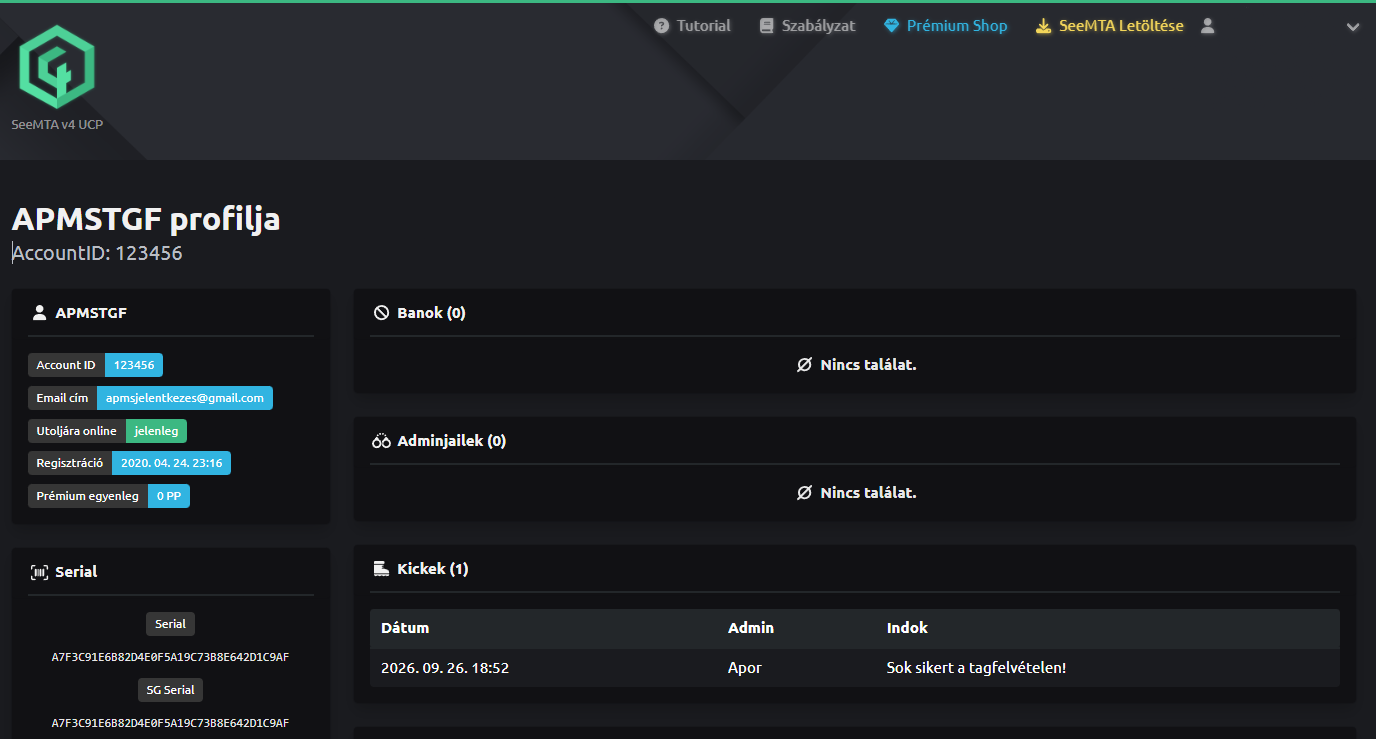Open the user account icon in header
The image size is (1376, 739).
coord(1208,26)
